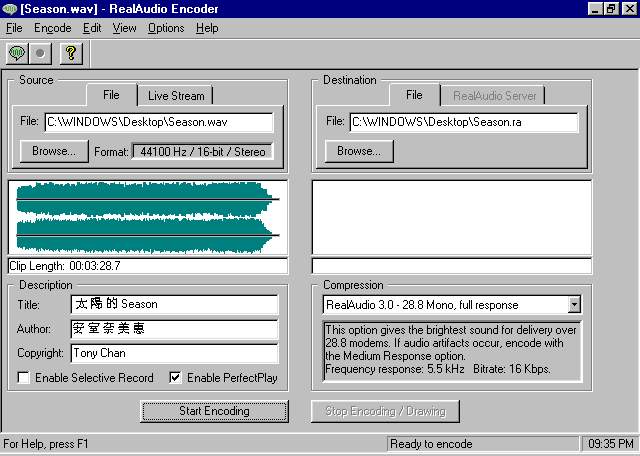
Task: Select the Source File tab
Action: pyautogui.click(x=111, y=95)
